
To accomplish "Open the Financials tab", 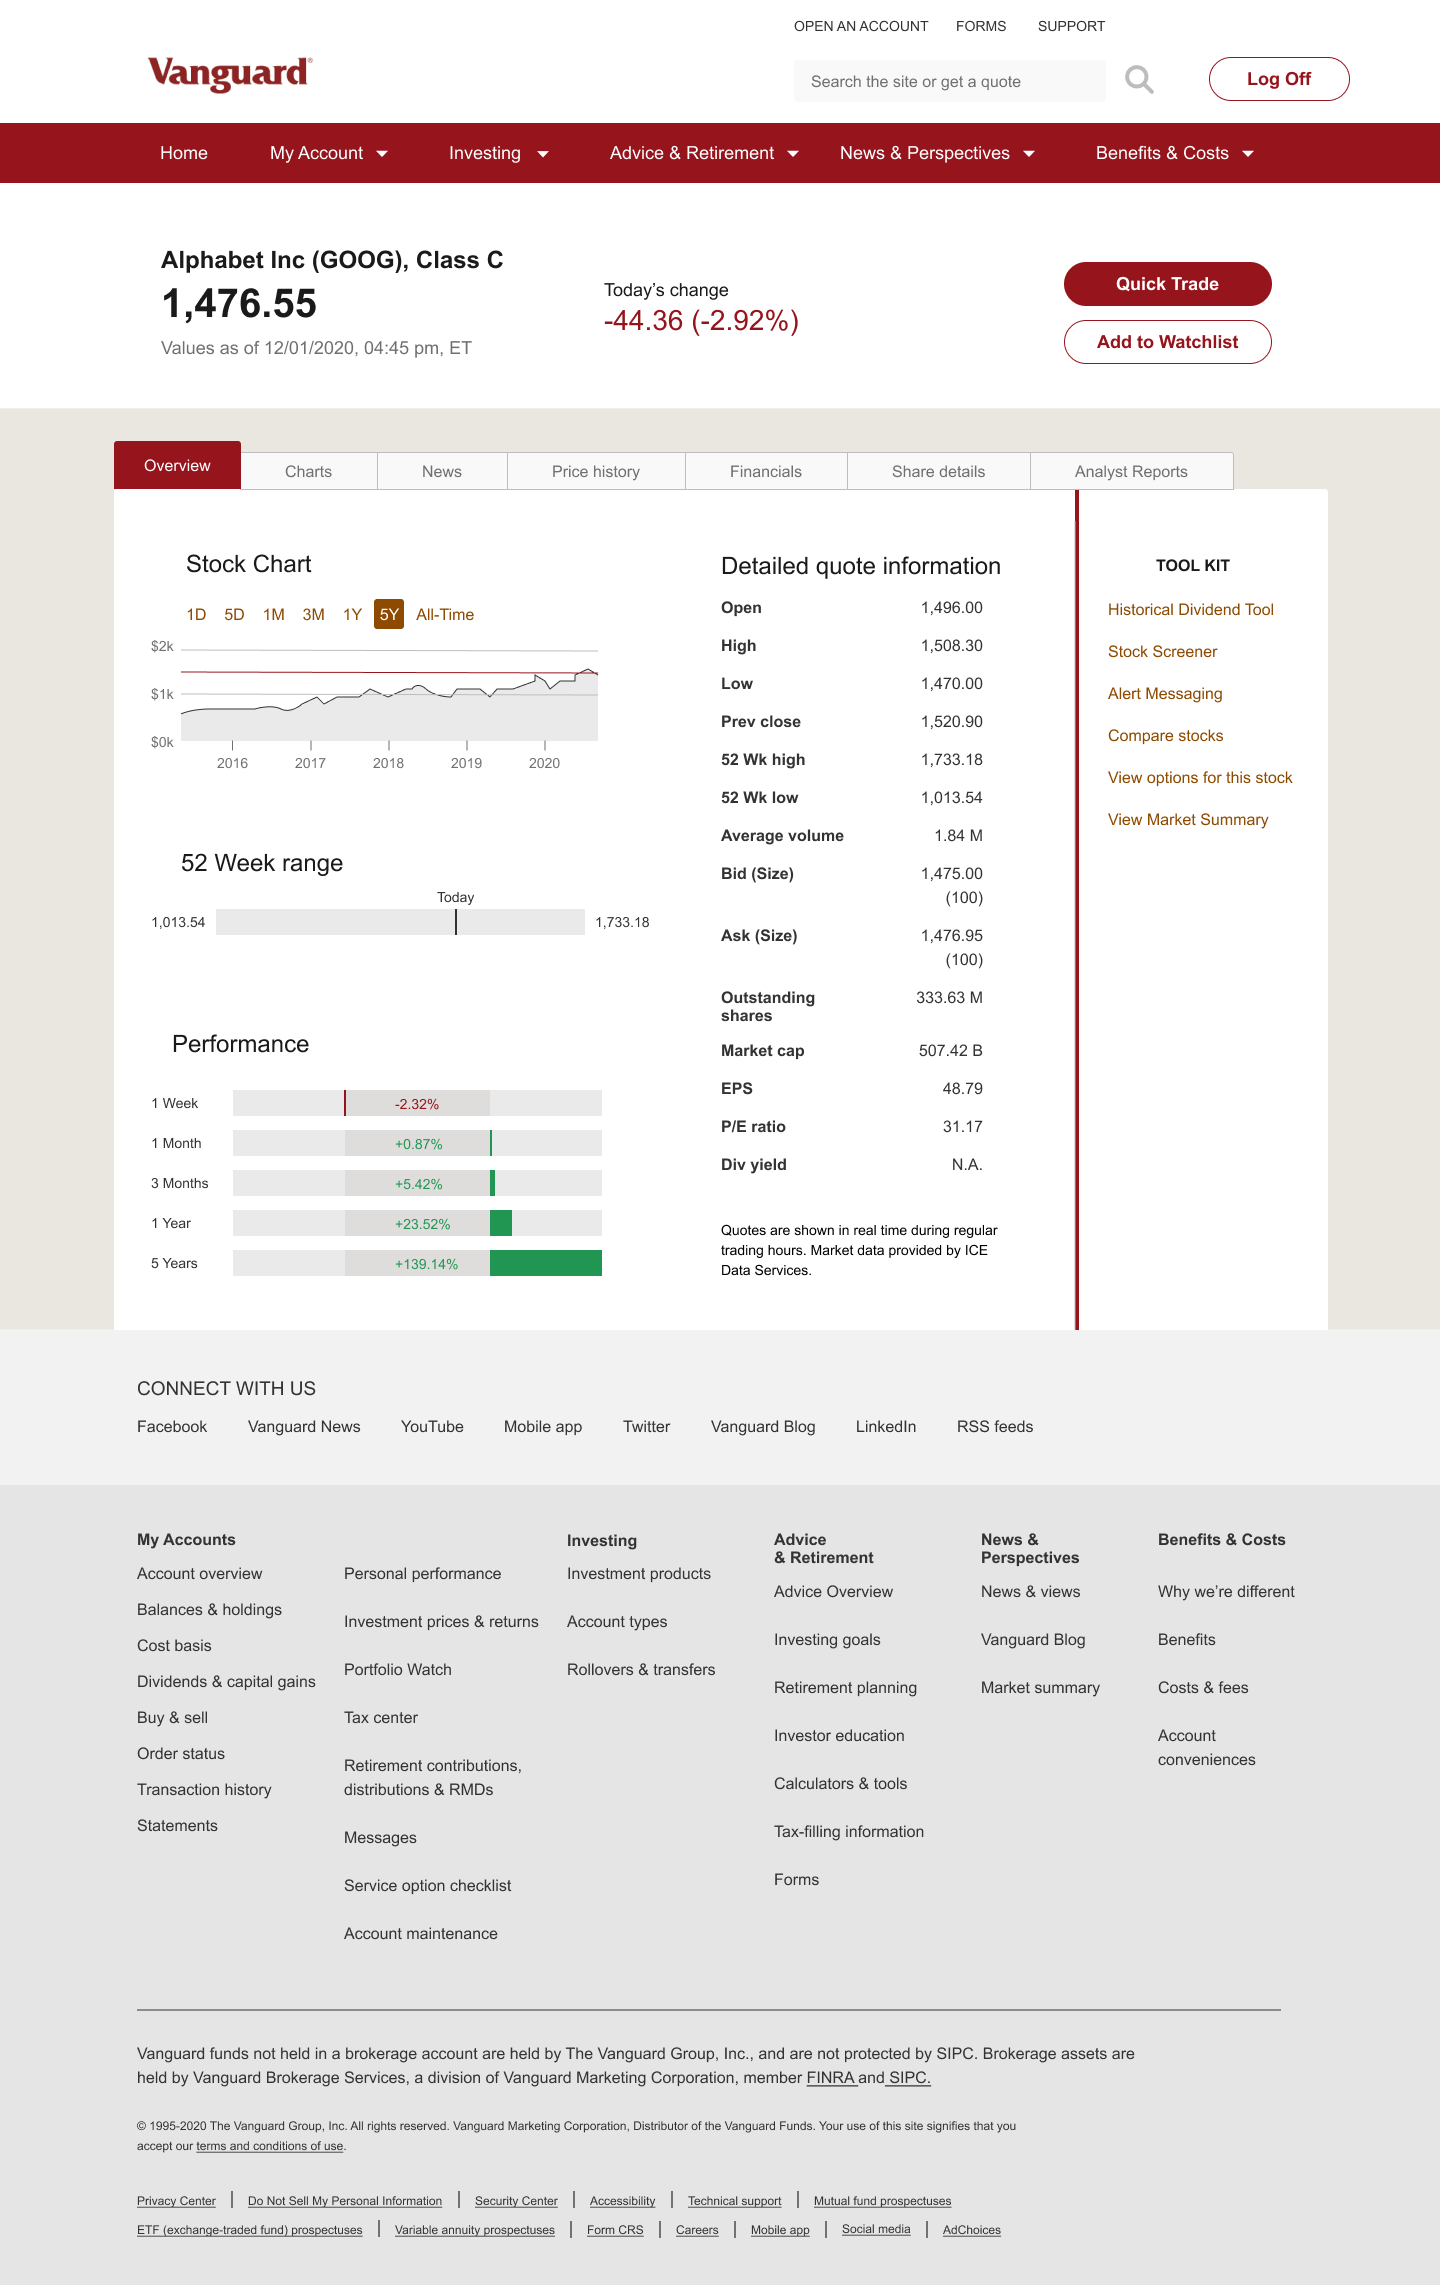I will 766,471.
